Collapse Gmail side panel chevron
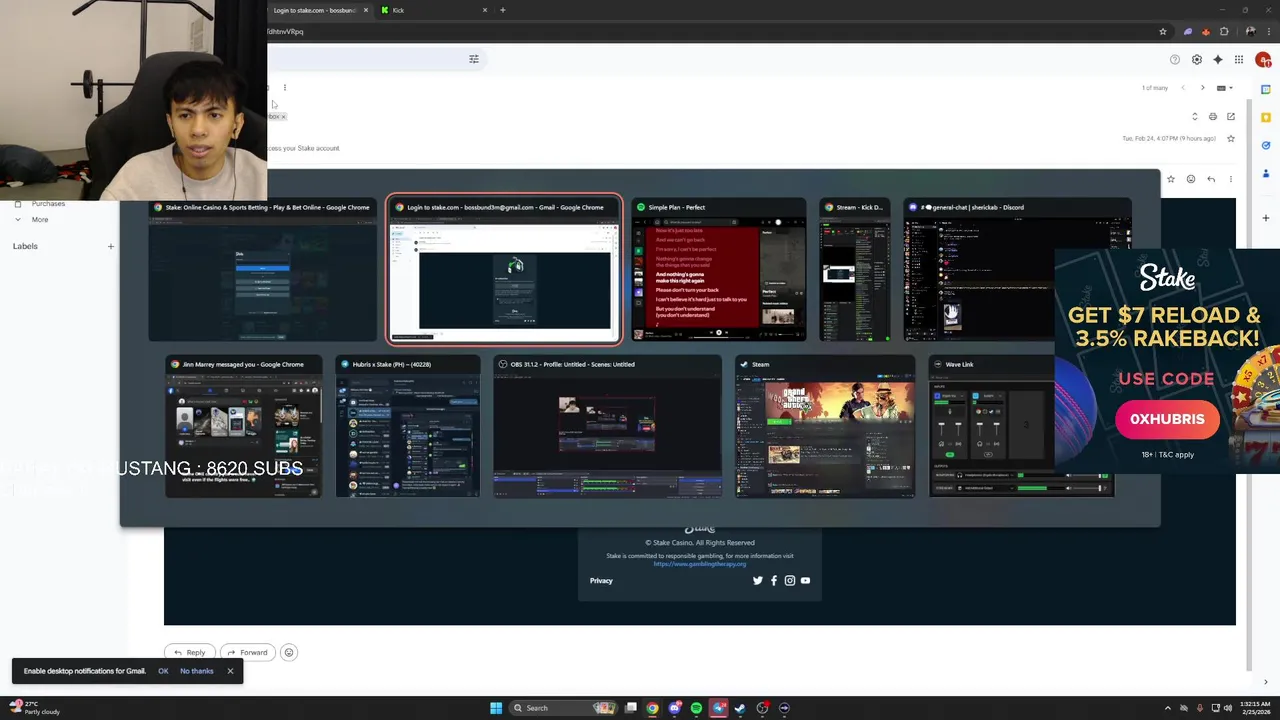Screen dimensions: 1280x720 (1266, 682)
